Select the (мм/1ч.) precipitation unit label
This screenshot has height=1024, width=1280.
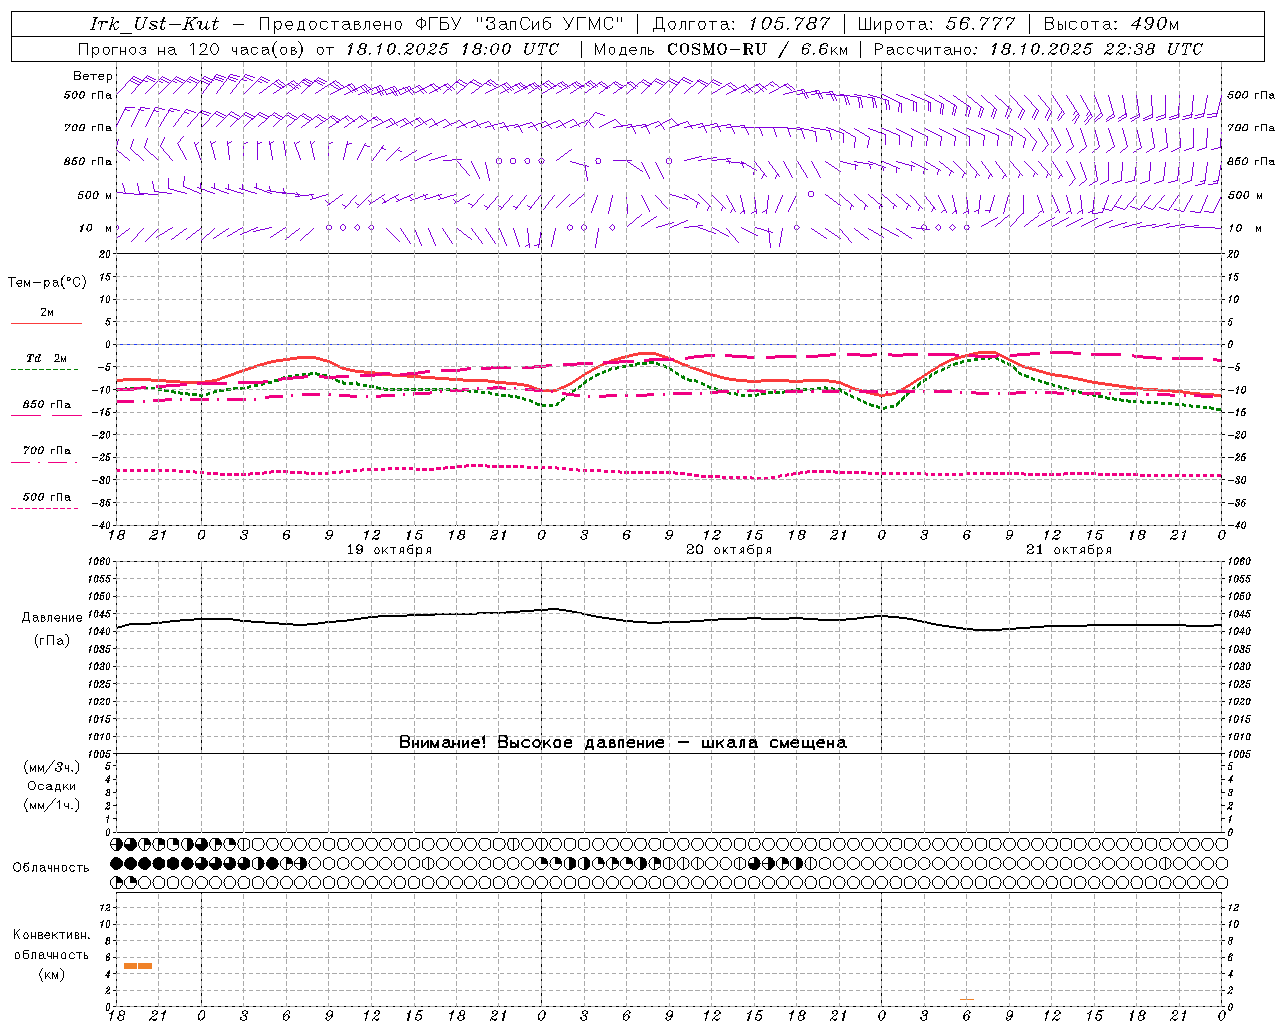tap(51, 805)
